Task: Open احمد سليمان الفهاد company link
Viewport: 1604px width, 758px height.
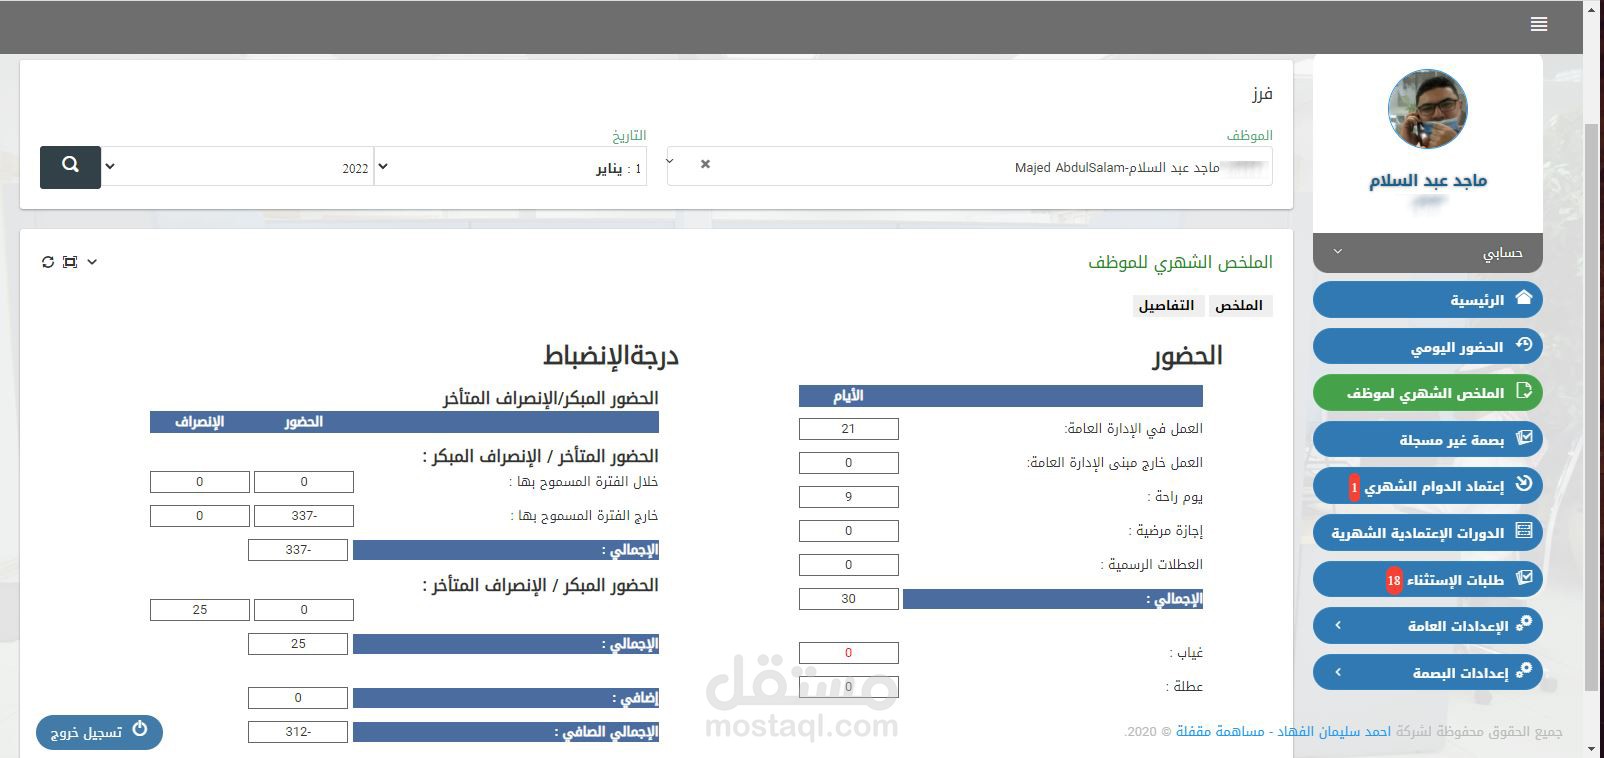Action: (1334, 732)
